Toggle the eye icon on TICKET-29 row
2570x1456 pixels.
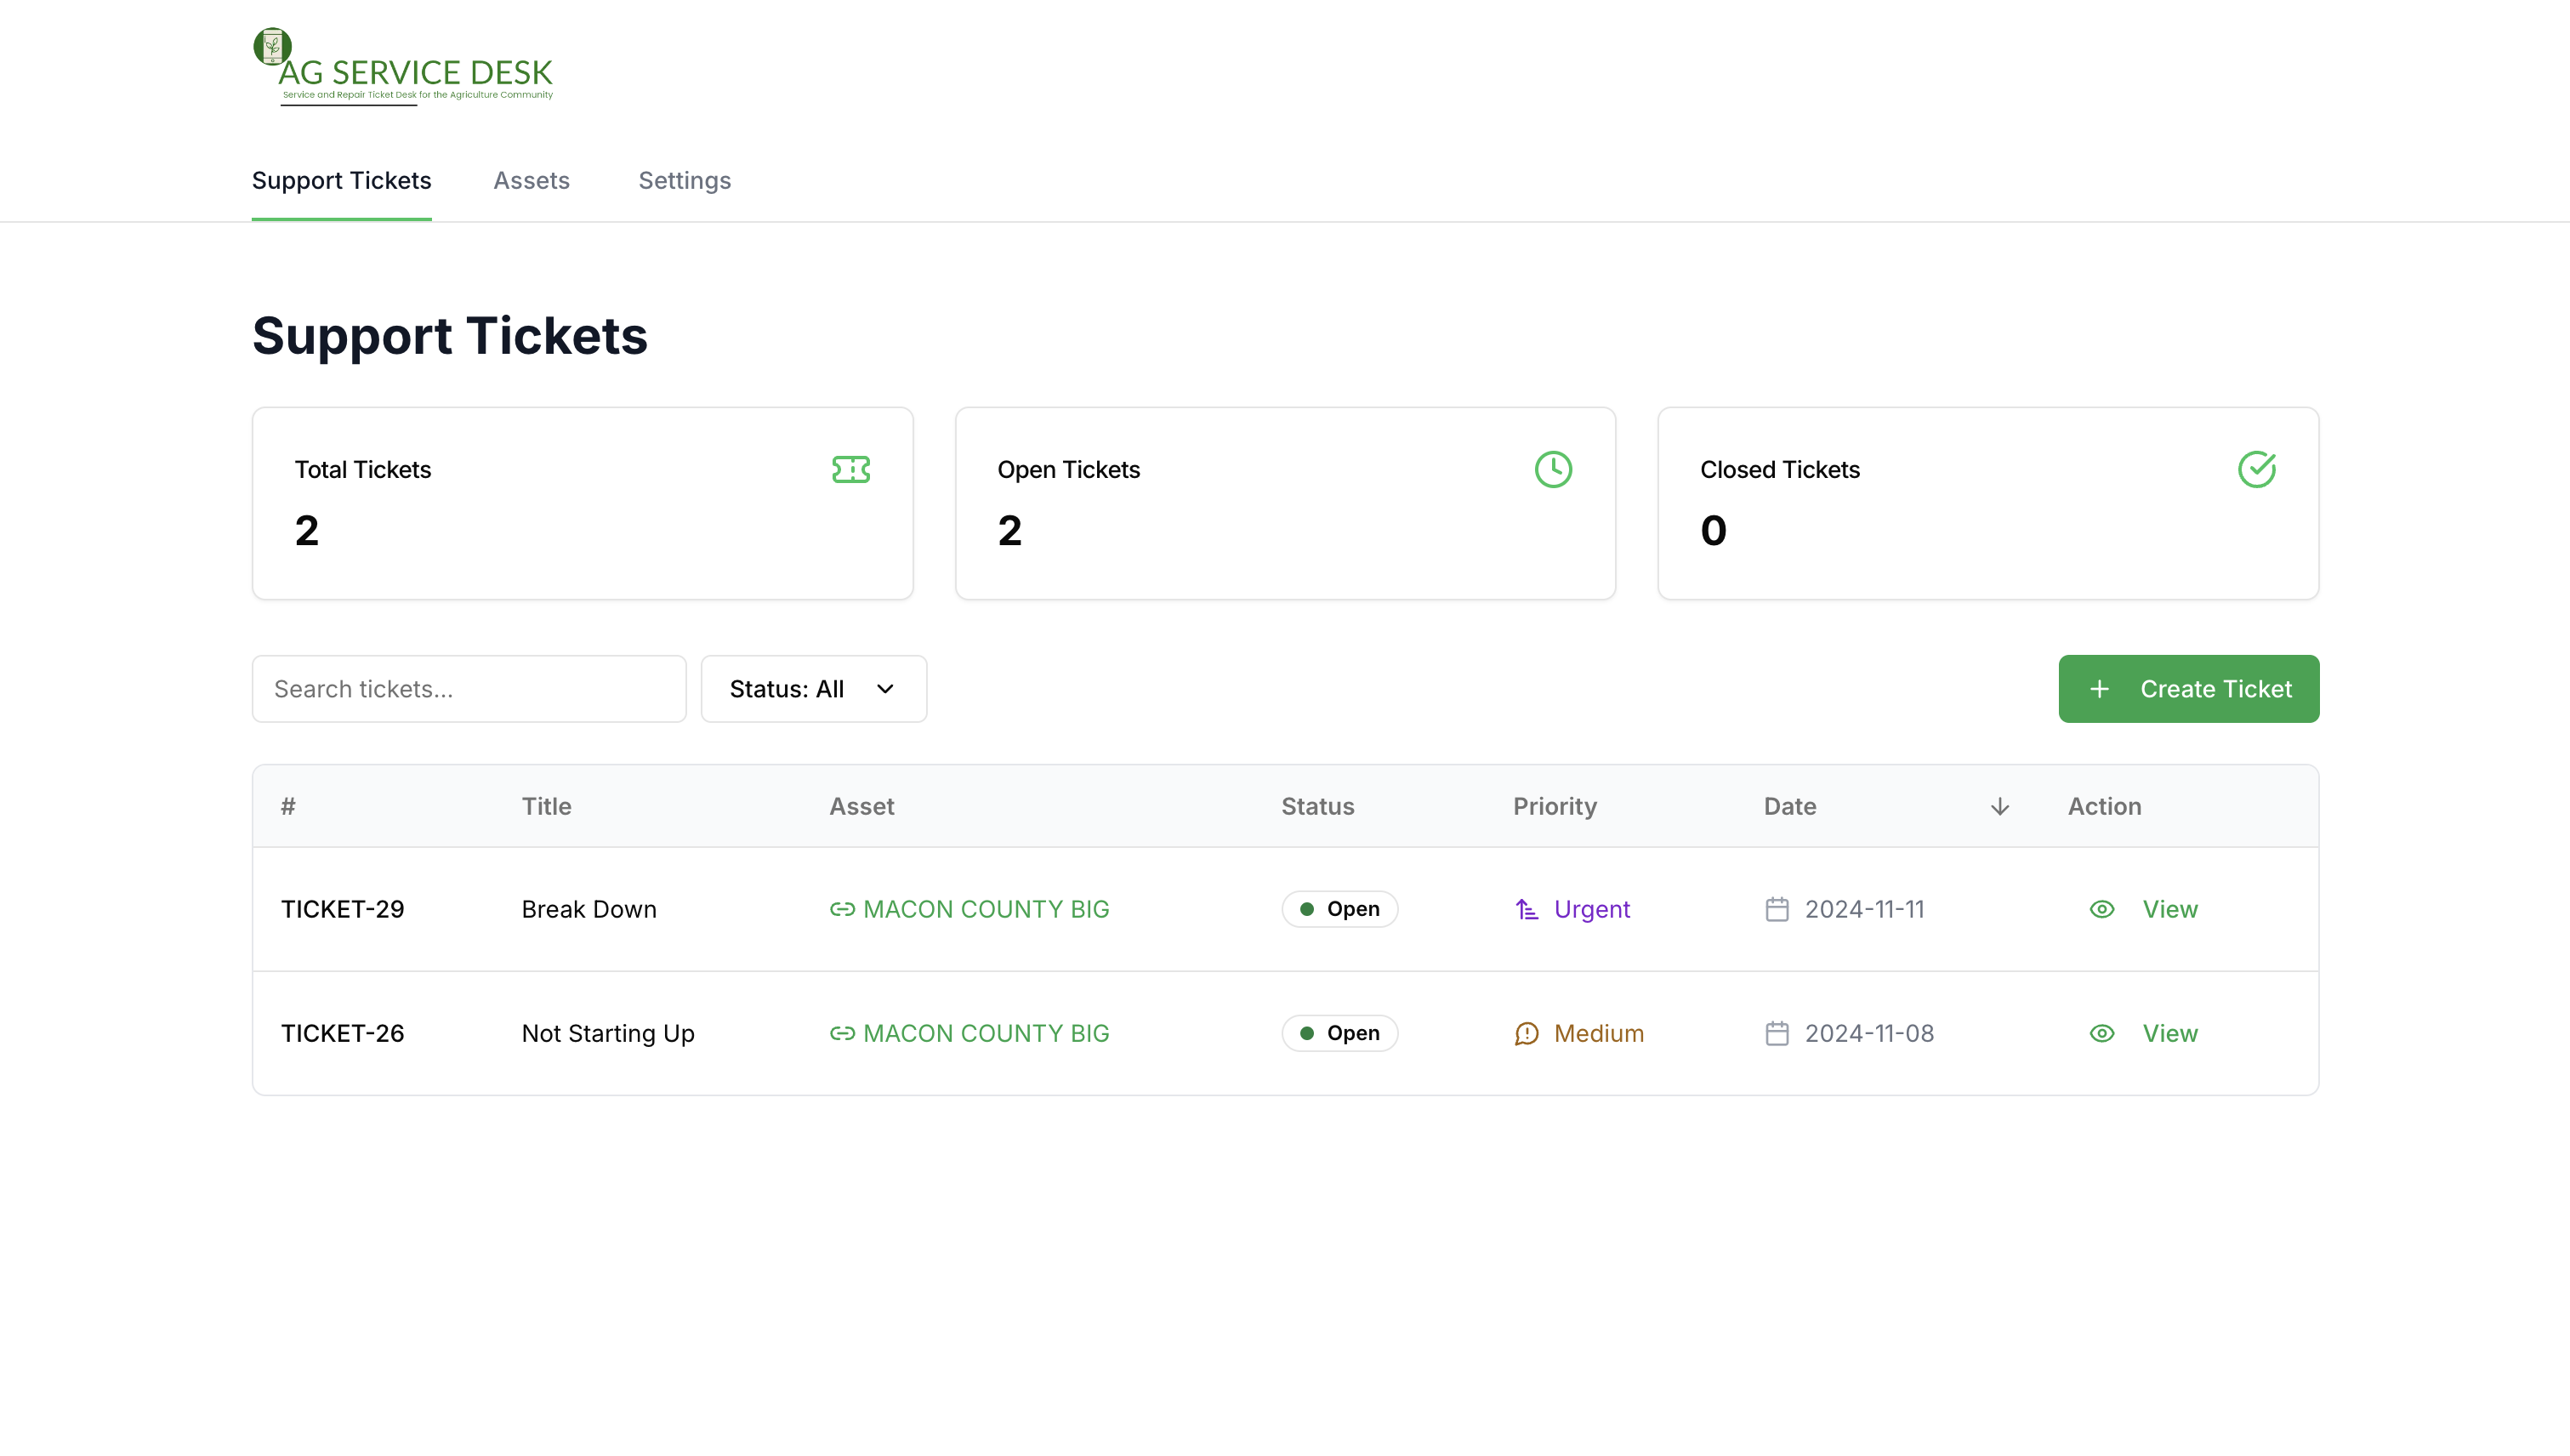tap(2101, 909)
